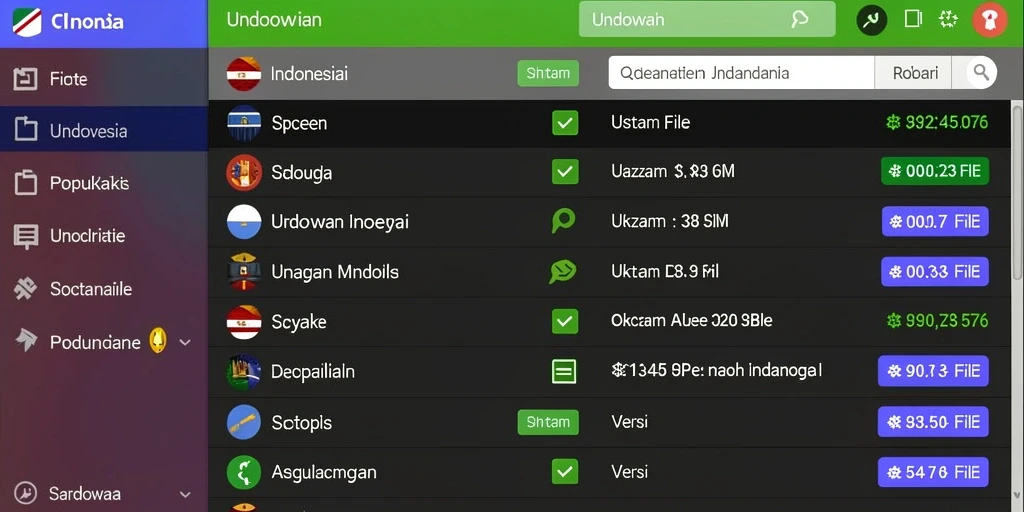This screenshot has width=1024, height=512.
Task: Select the Undovesia folder icon
Action: 25,129
